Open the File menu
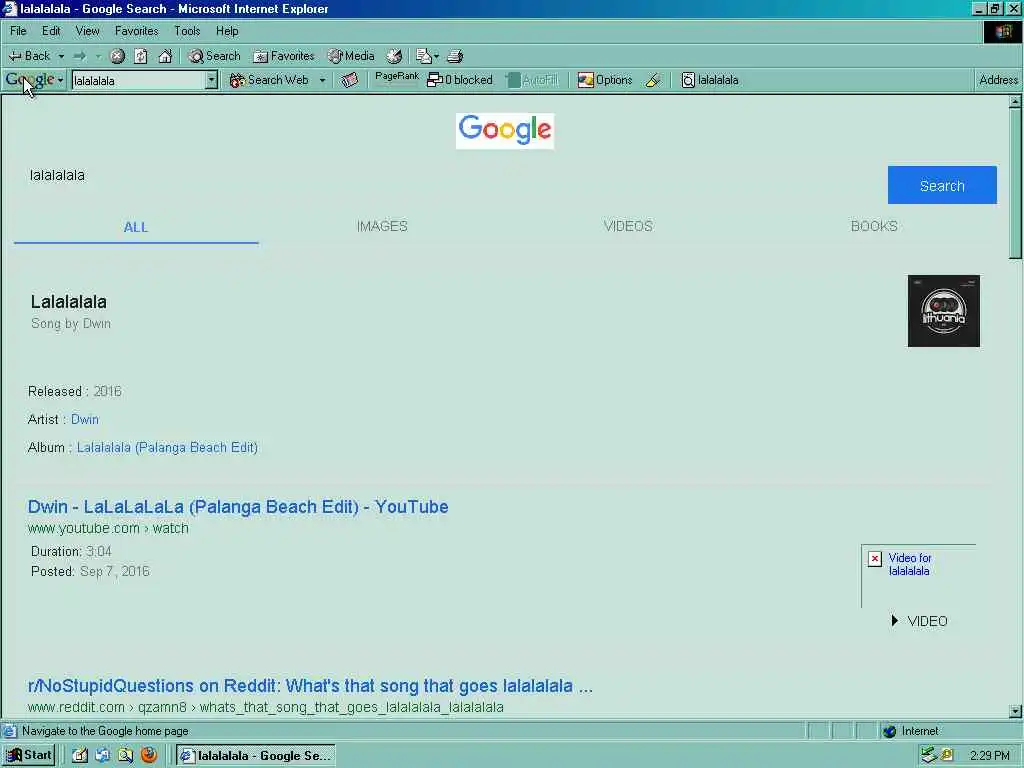 [18, 31]
